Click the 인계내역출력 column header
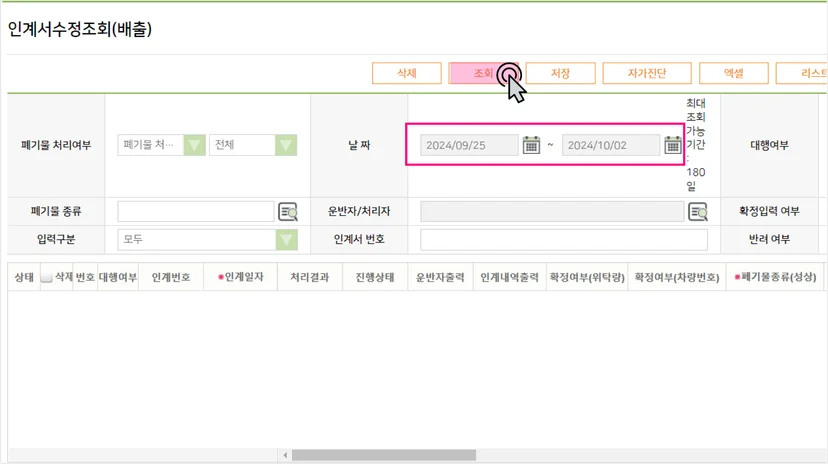828x464 pixels. tap(510, 277)
